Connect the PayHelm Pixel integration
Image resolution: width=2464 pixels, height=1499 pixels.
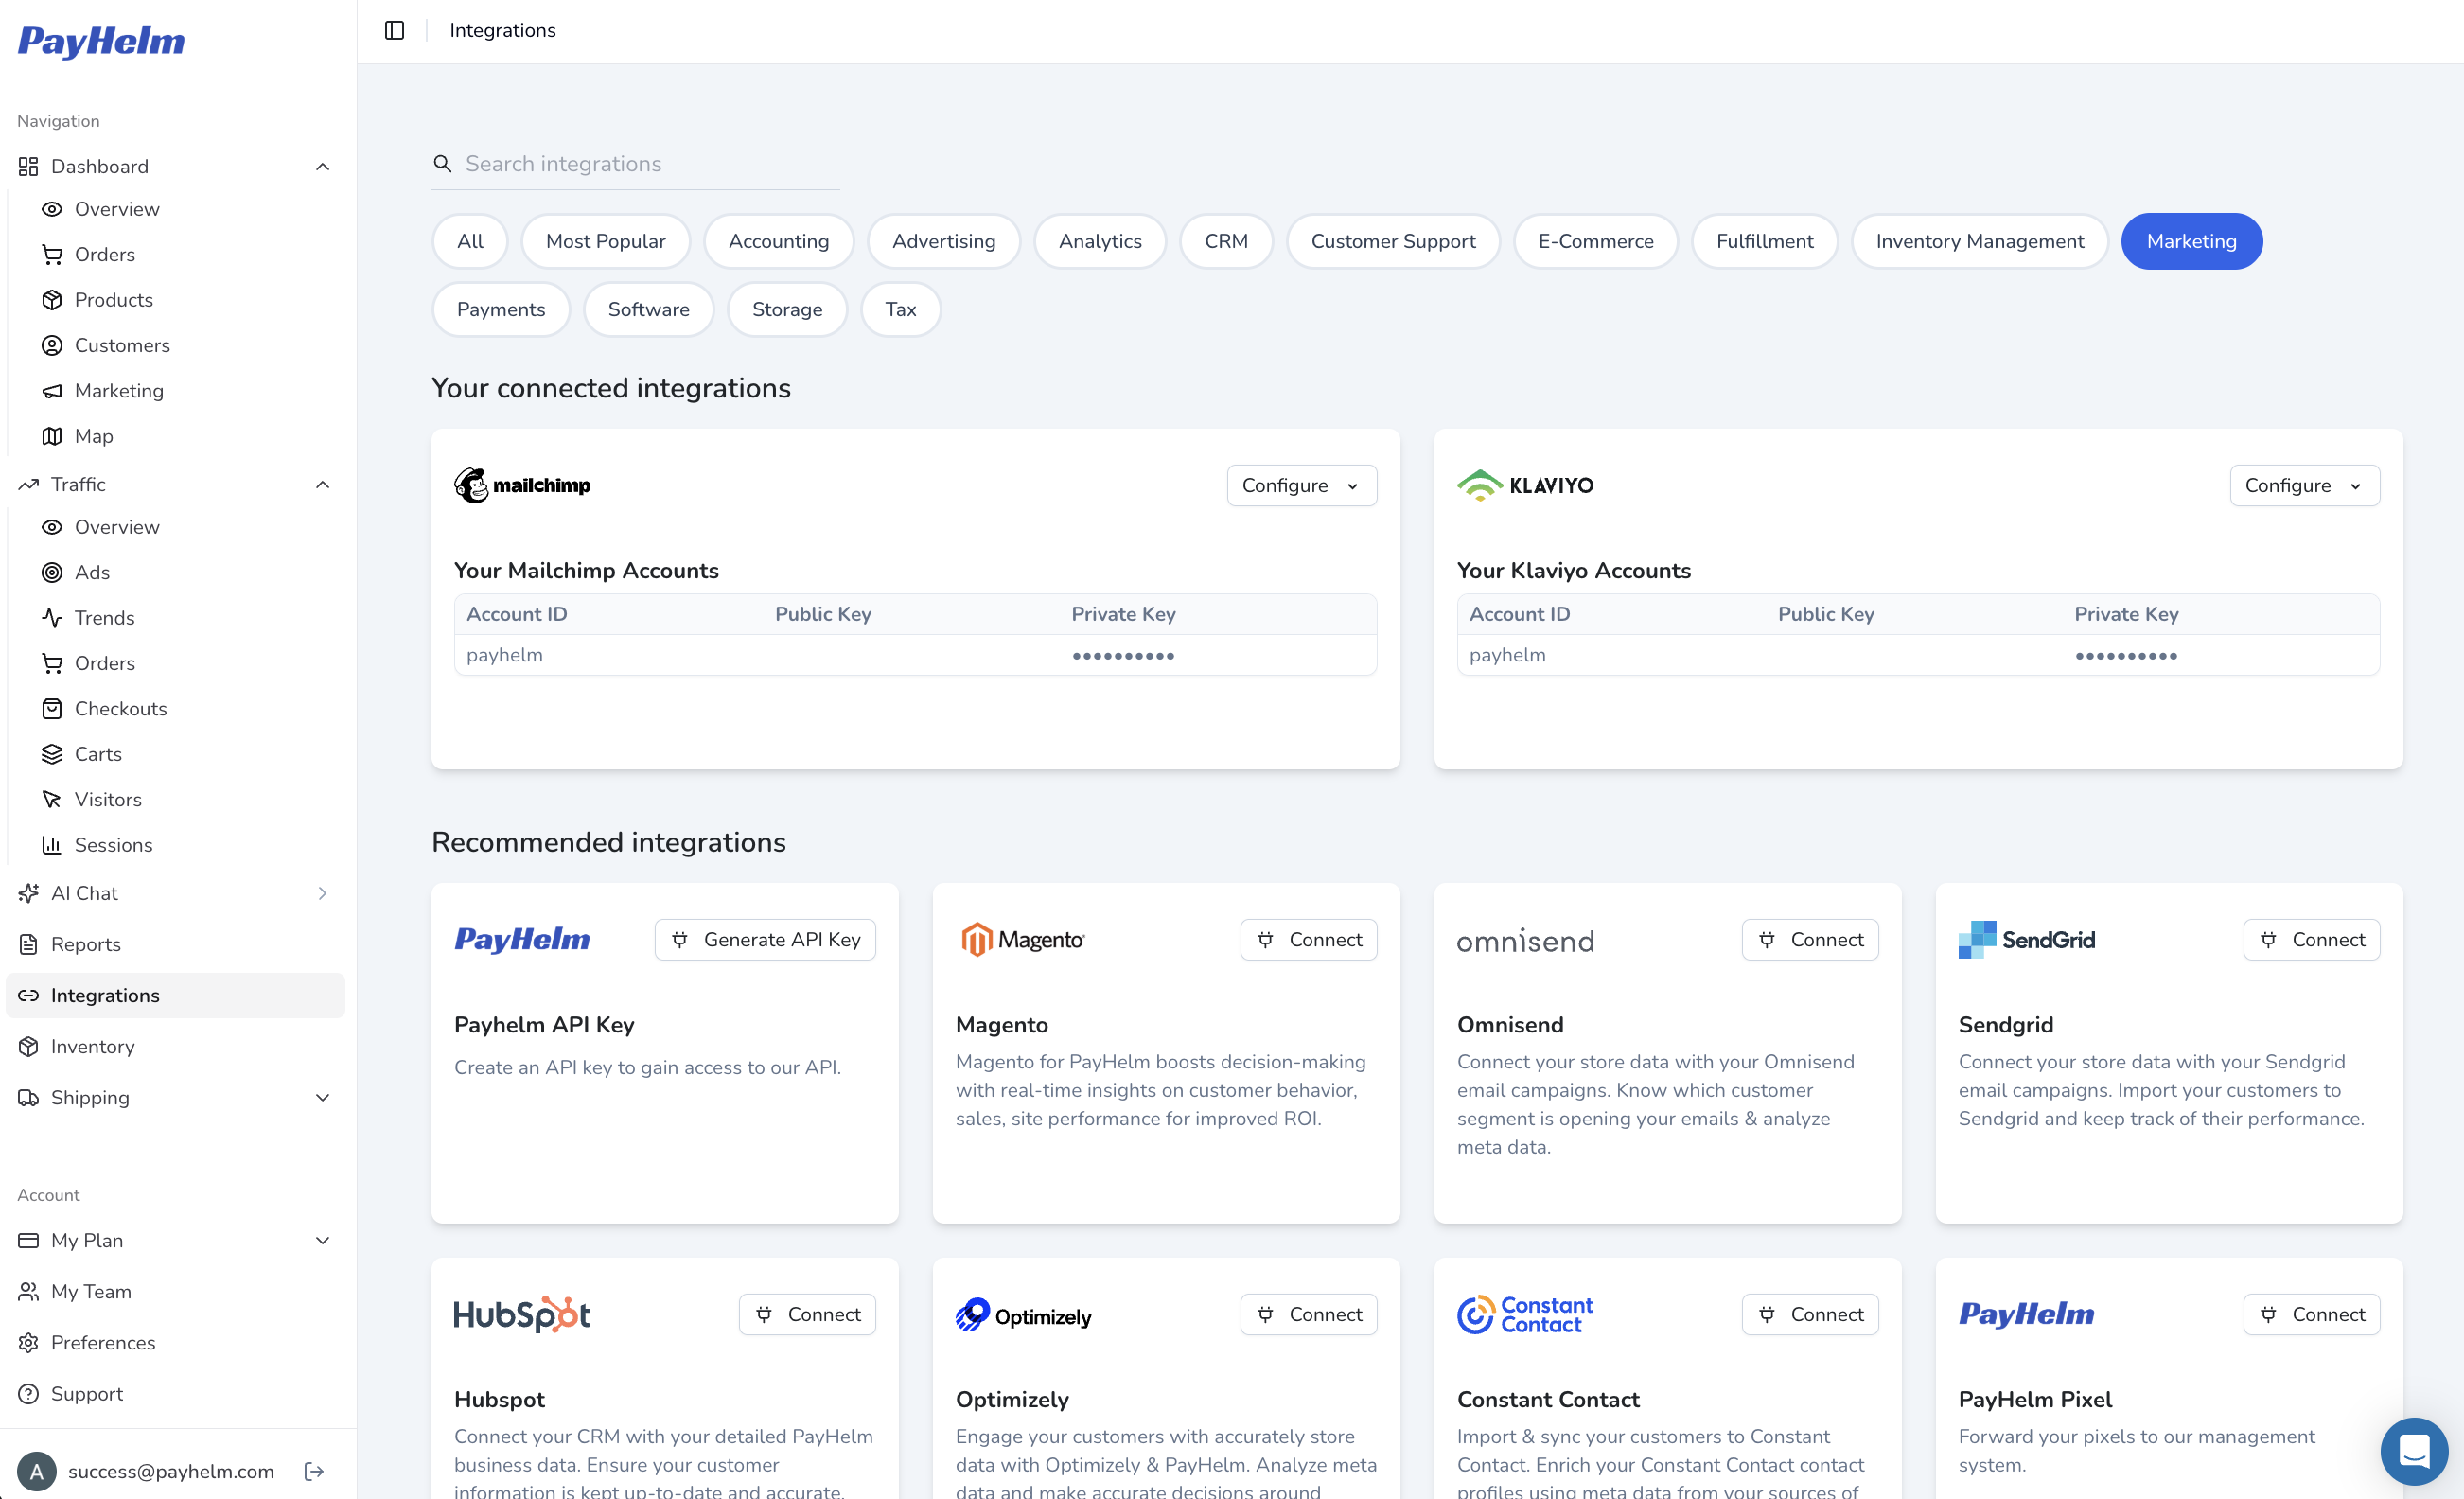coord(2312,1314)
